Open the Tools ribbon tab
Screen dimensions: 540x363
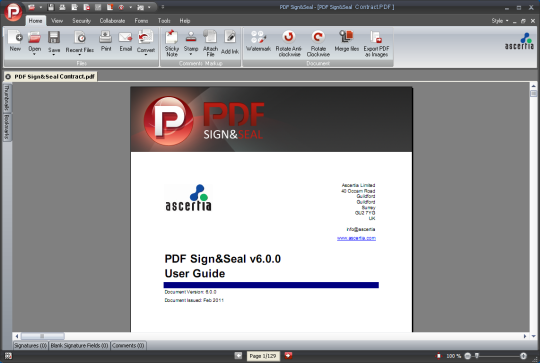click(164, 21)
